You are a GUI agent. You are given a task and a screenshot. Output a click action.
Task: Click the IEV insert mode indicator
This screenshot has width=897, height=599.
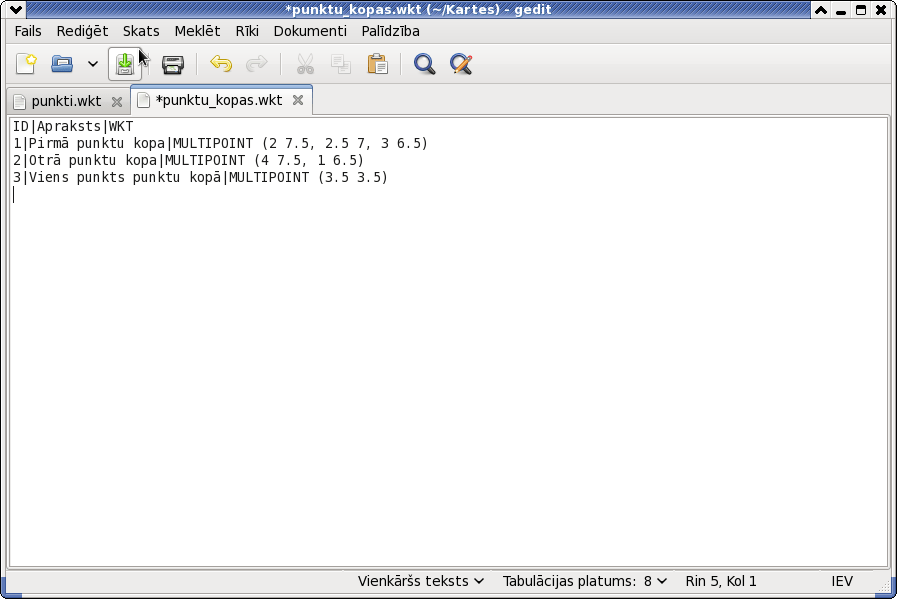click(x=842, y=581)
